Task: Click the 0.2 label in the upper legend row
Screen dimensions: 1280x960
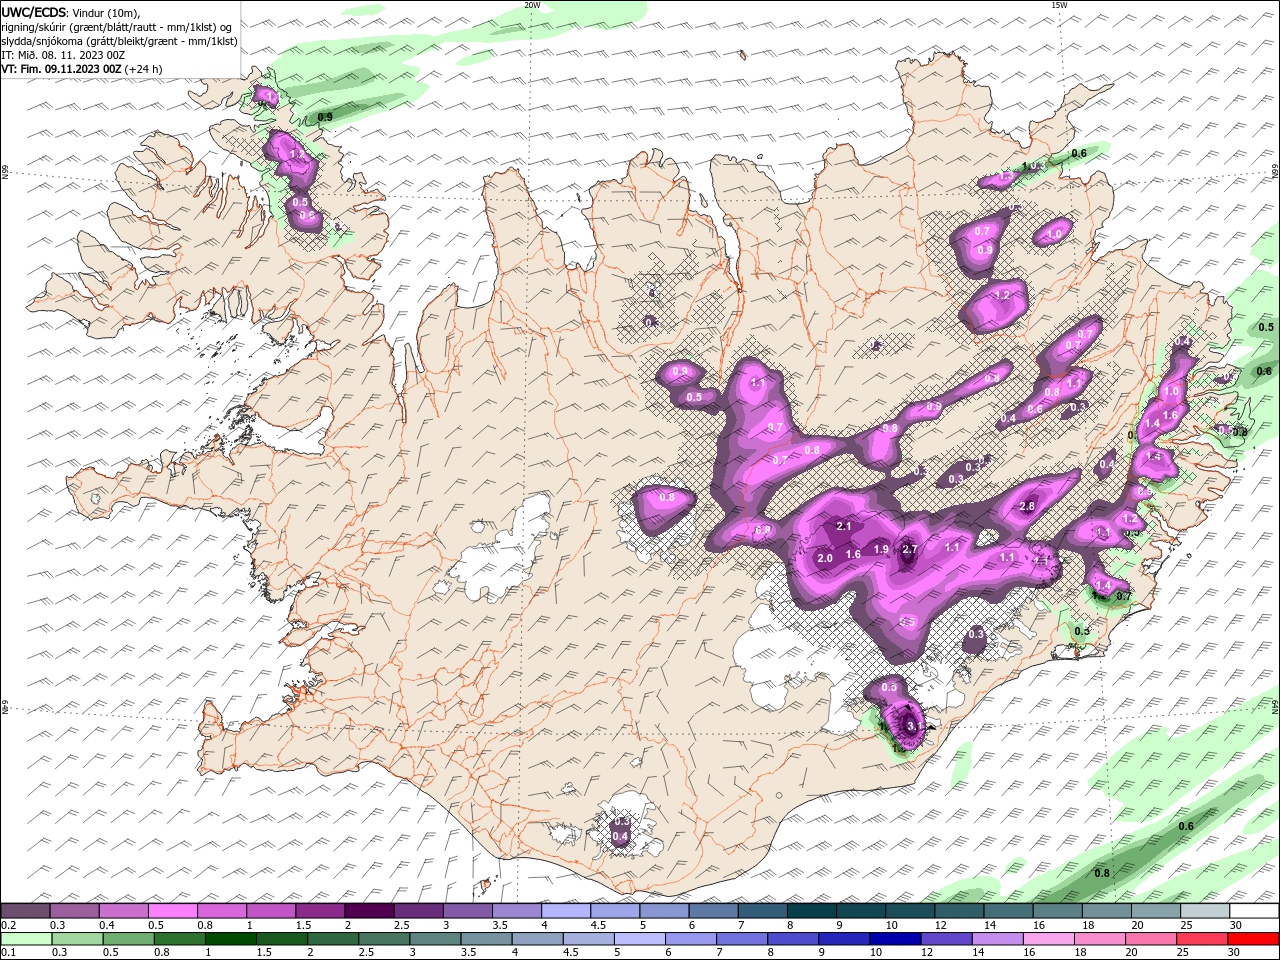Action: 8,925
